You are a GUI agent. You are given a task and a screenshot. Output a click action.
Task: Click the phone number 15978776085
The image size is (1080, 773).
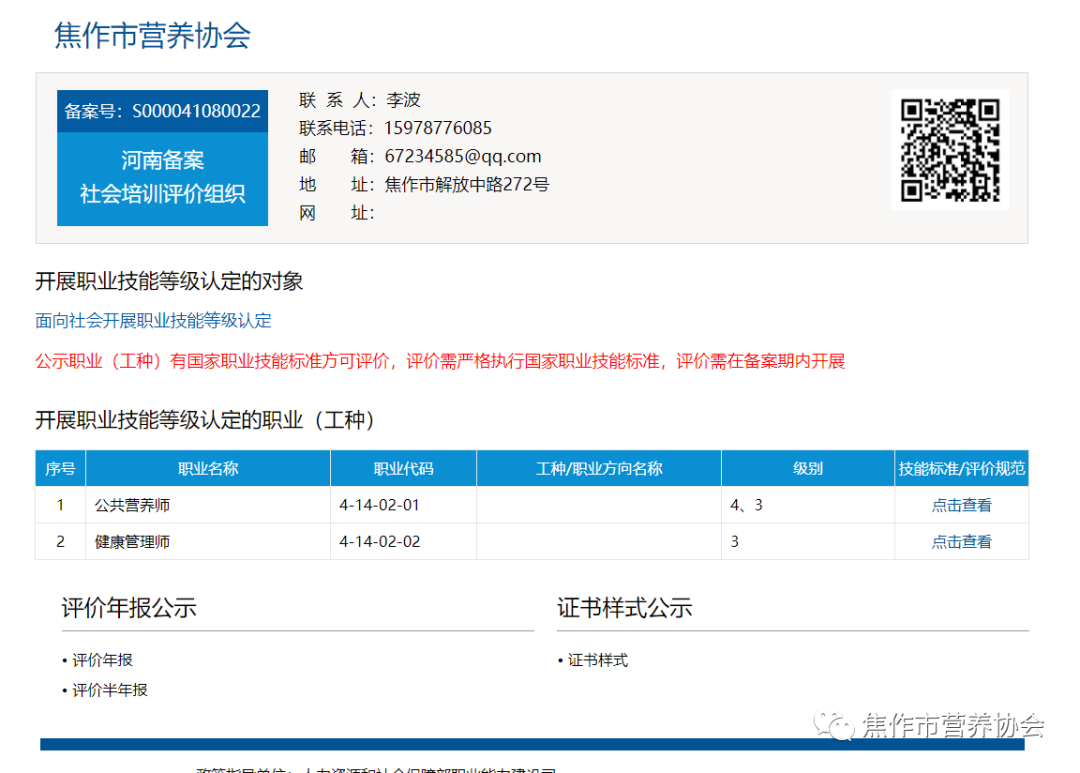click(x=438, y=128)
